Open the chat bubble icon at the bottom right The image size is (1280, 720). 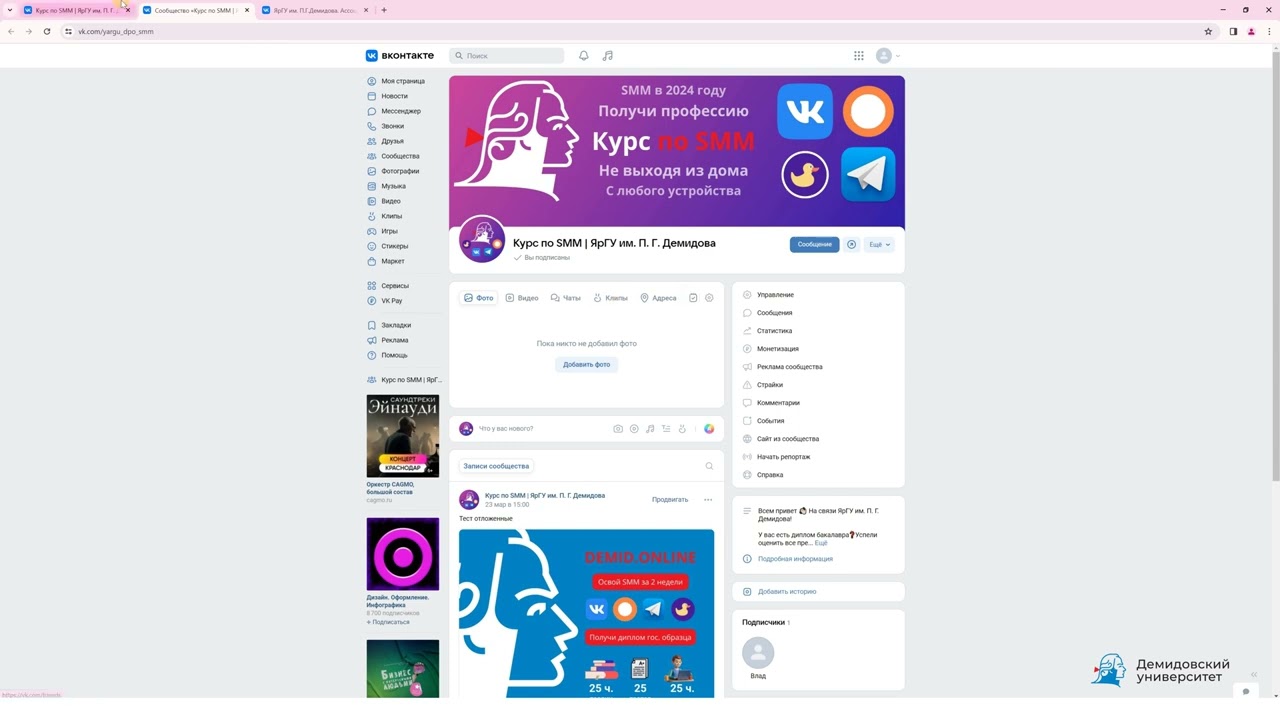(x=1245, y=691)
